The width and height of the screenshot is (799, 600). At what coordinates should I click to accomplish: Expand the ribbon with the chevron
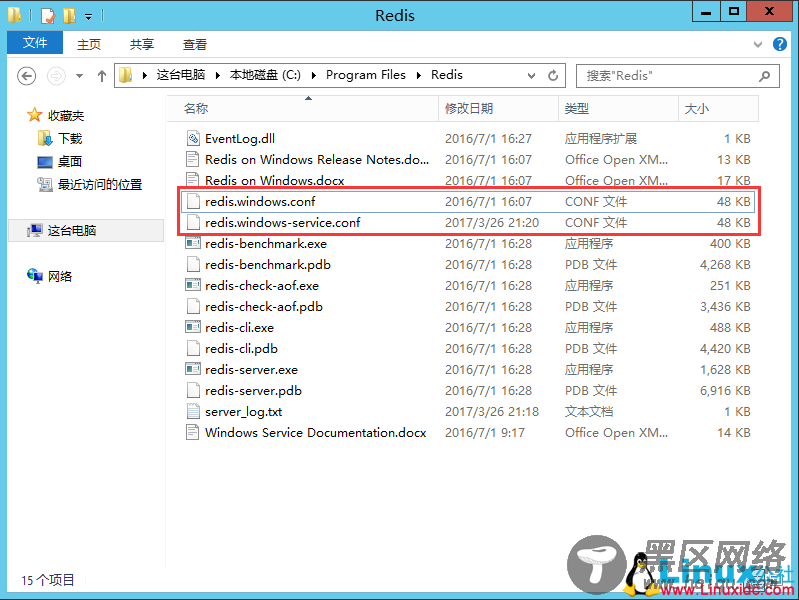point(758,44)
